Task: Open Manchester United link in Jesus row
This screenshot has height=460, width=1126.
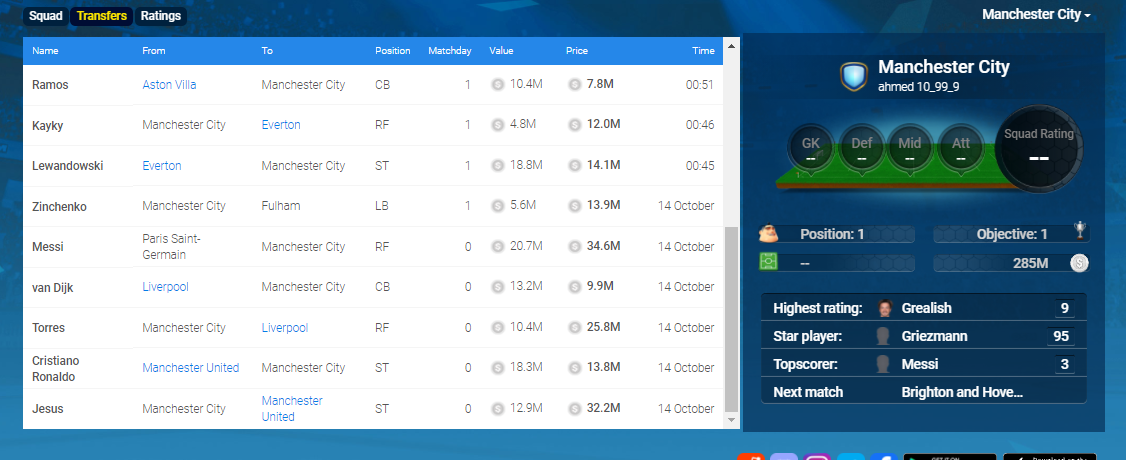Action: (292, 408)
